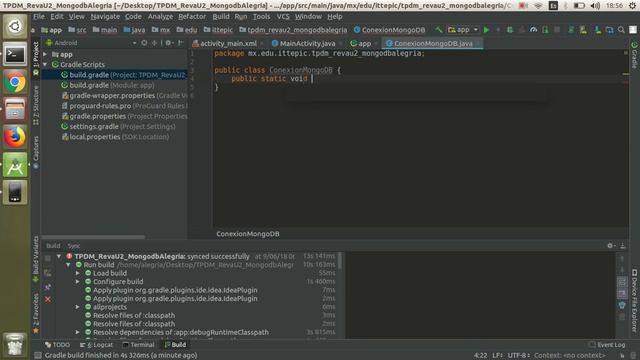Screen dimensions: 640x360
Task: Run the app with green play button
Action: [x=487, y=30]
